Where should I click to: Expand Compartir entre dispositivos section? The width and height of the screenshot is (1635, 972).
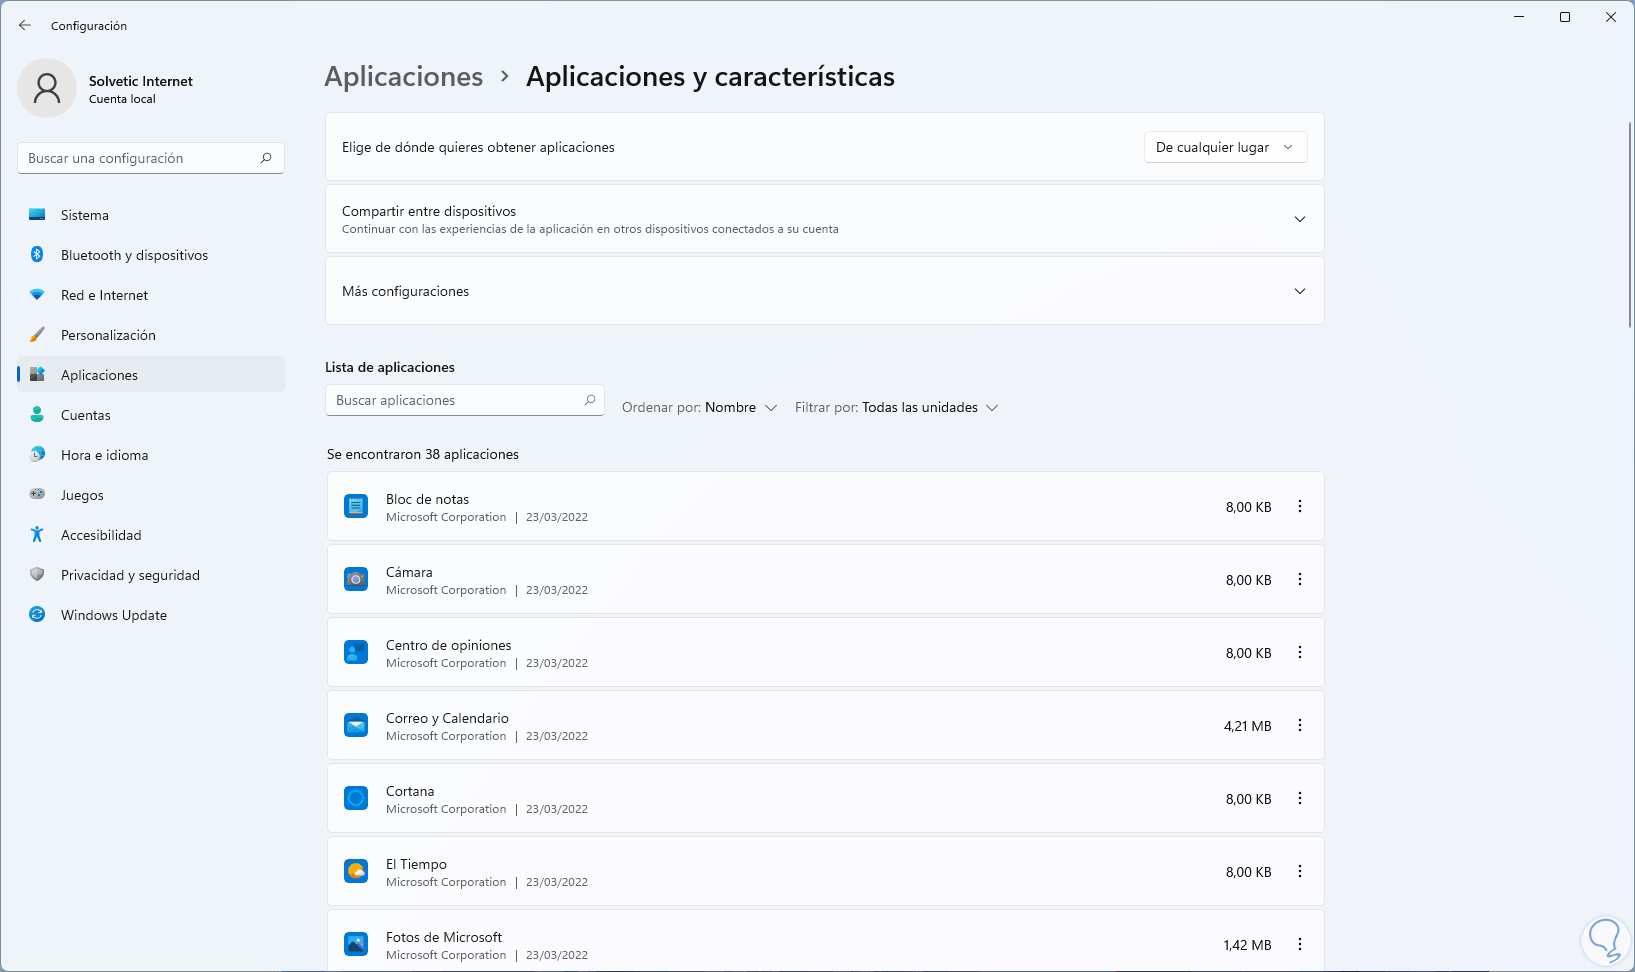(x=1300, y=219)
